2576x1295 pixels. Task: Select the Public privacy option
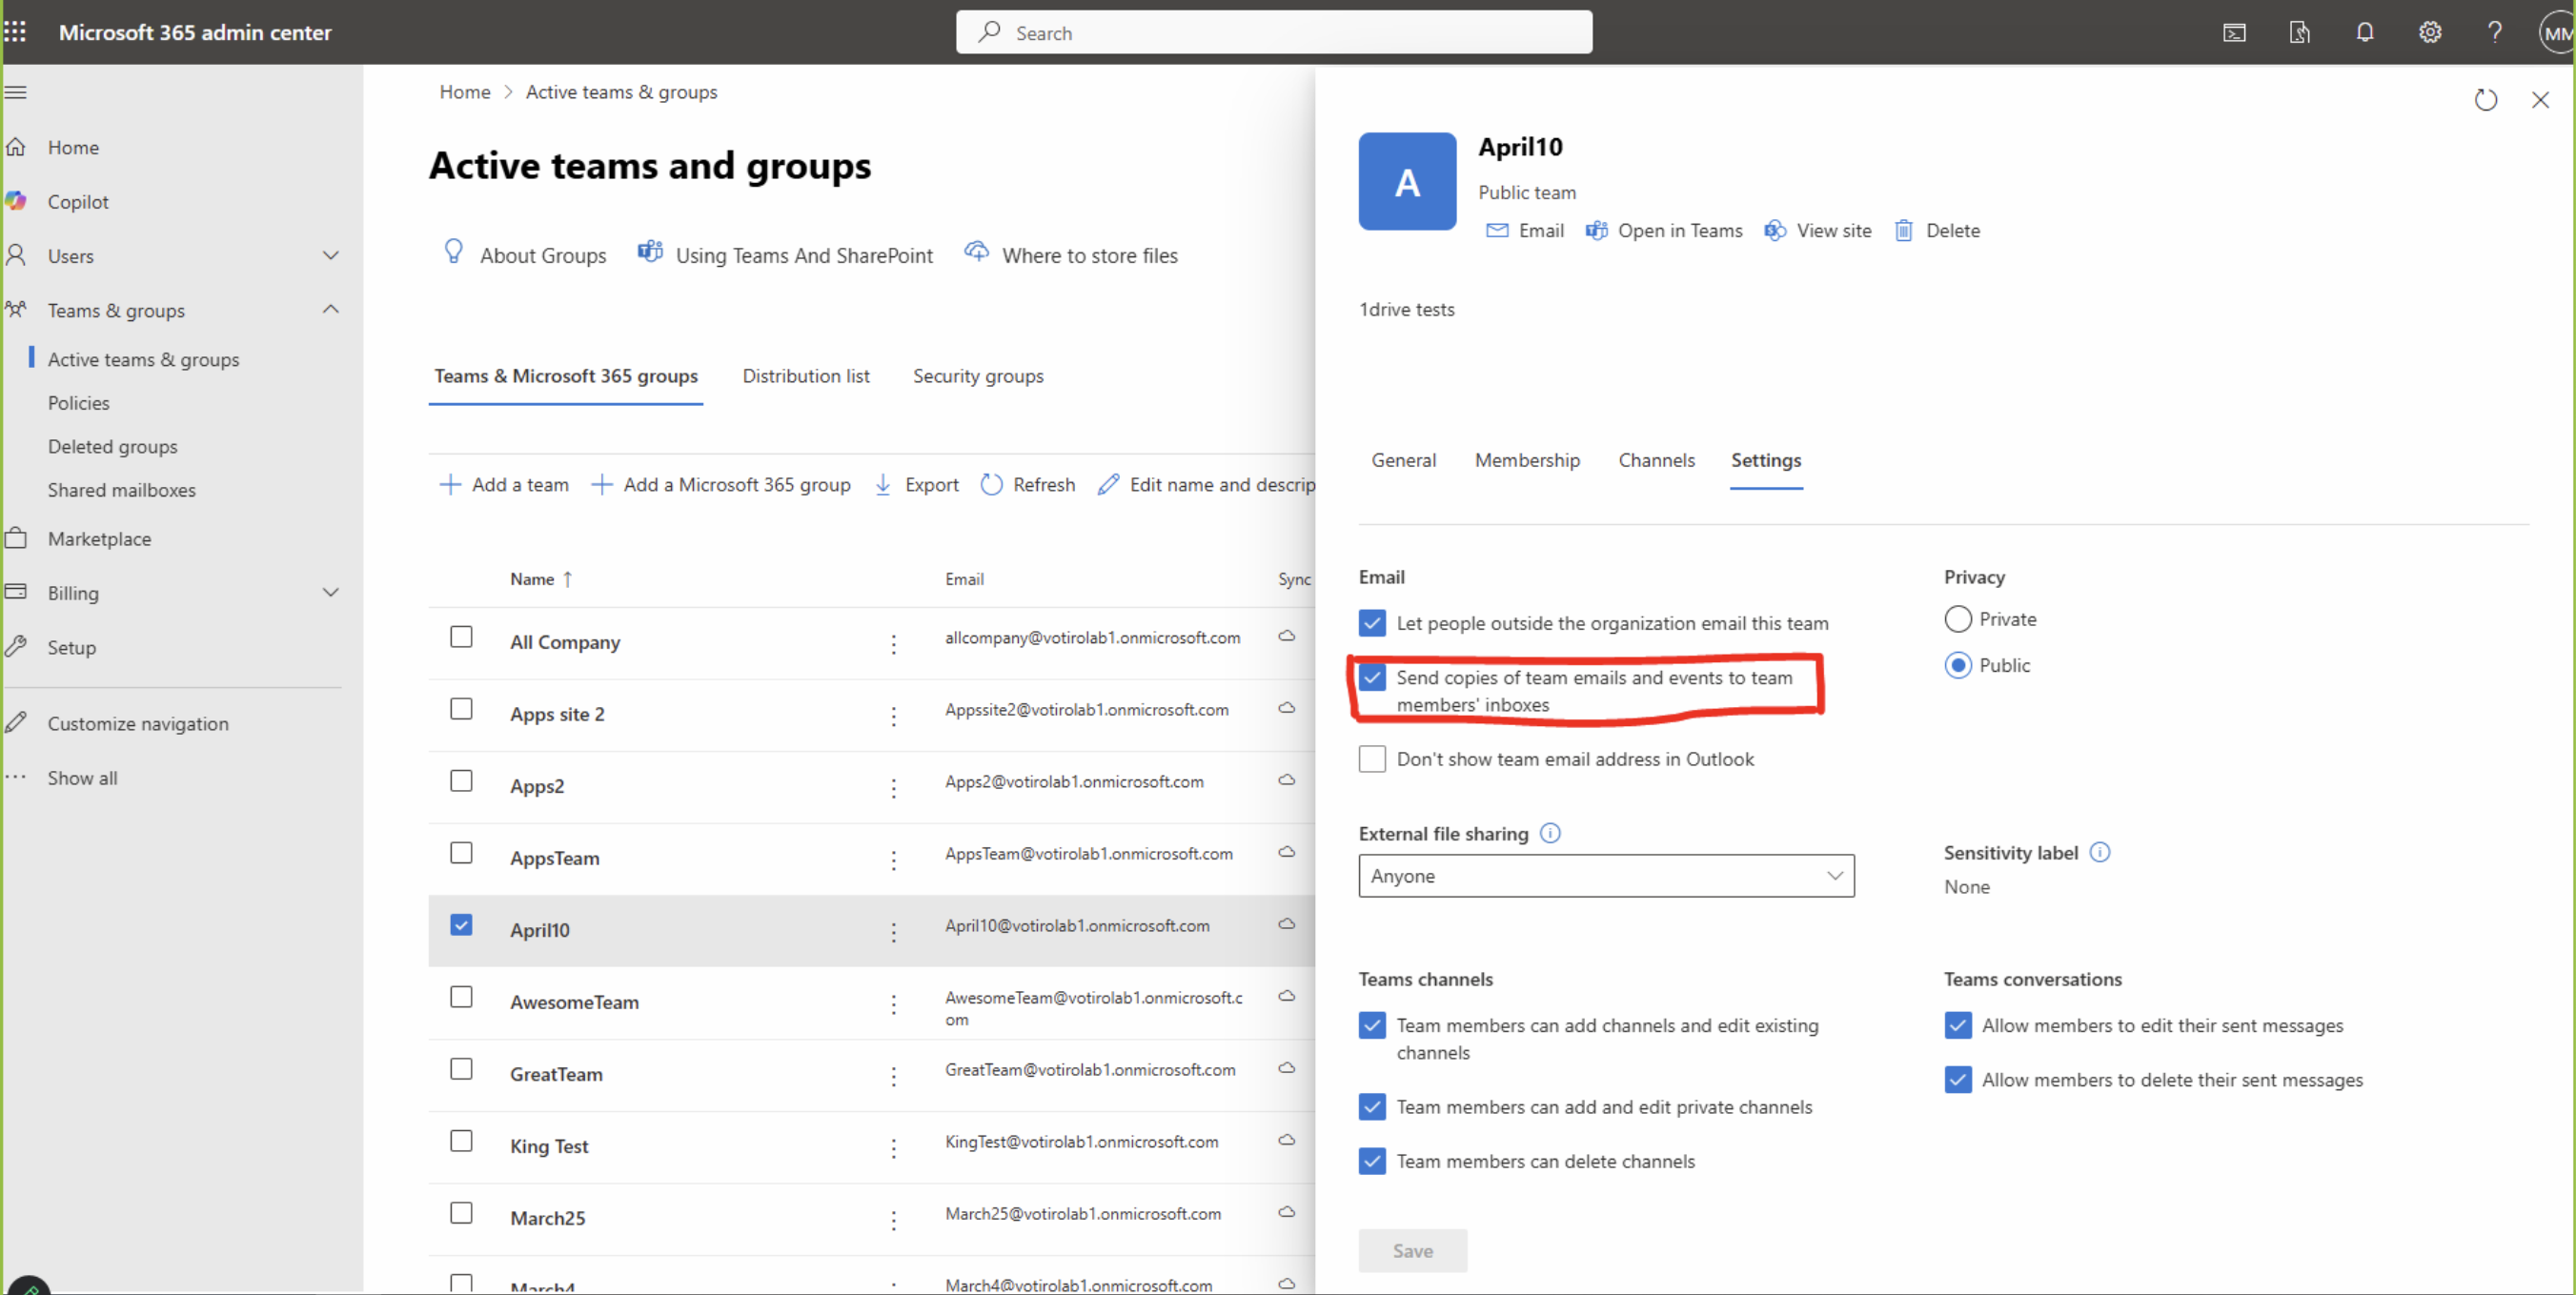pos(1957,665)
